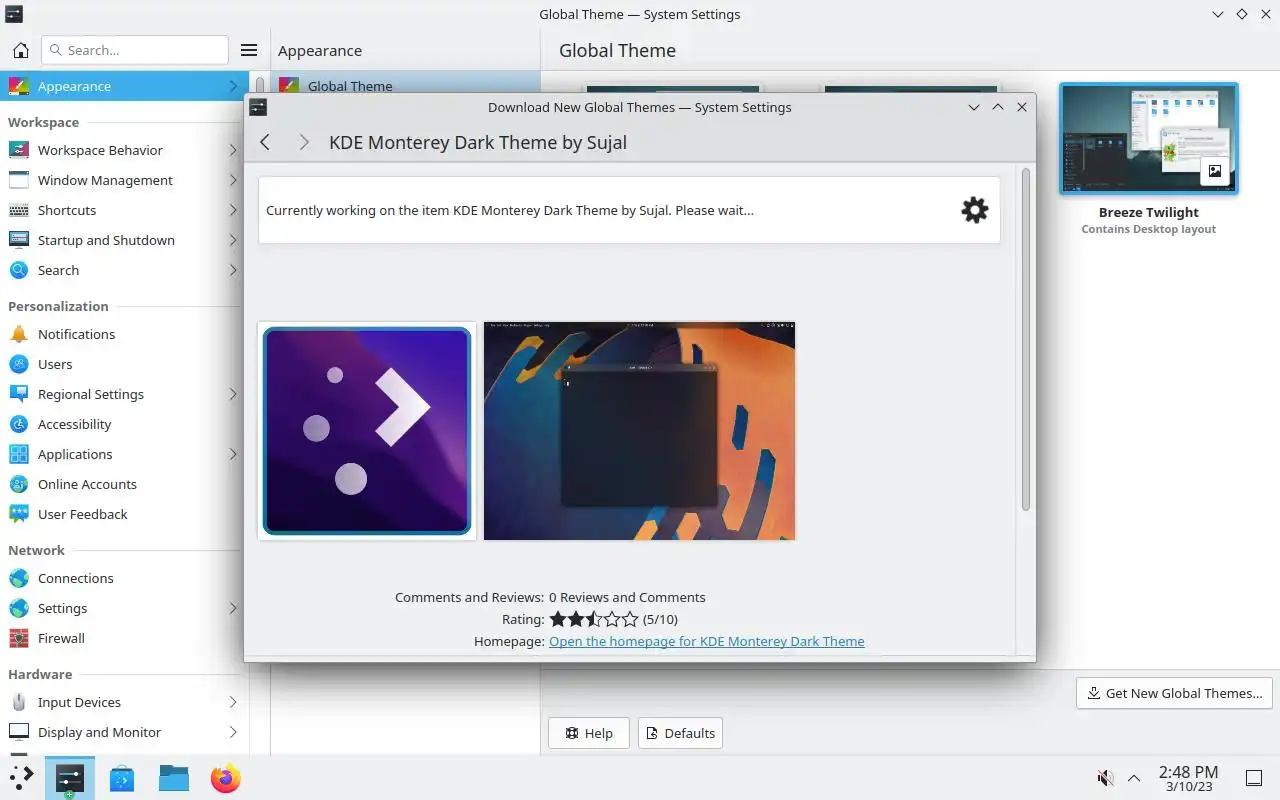
Task: Expand Startup and Shutdown submenu arrow
Action: (x=233, y=240)
